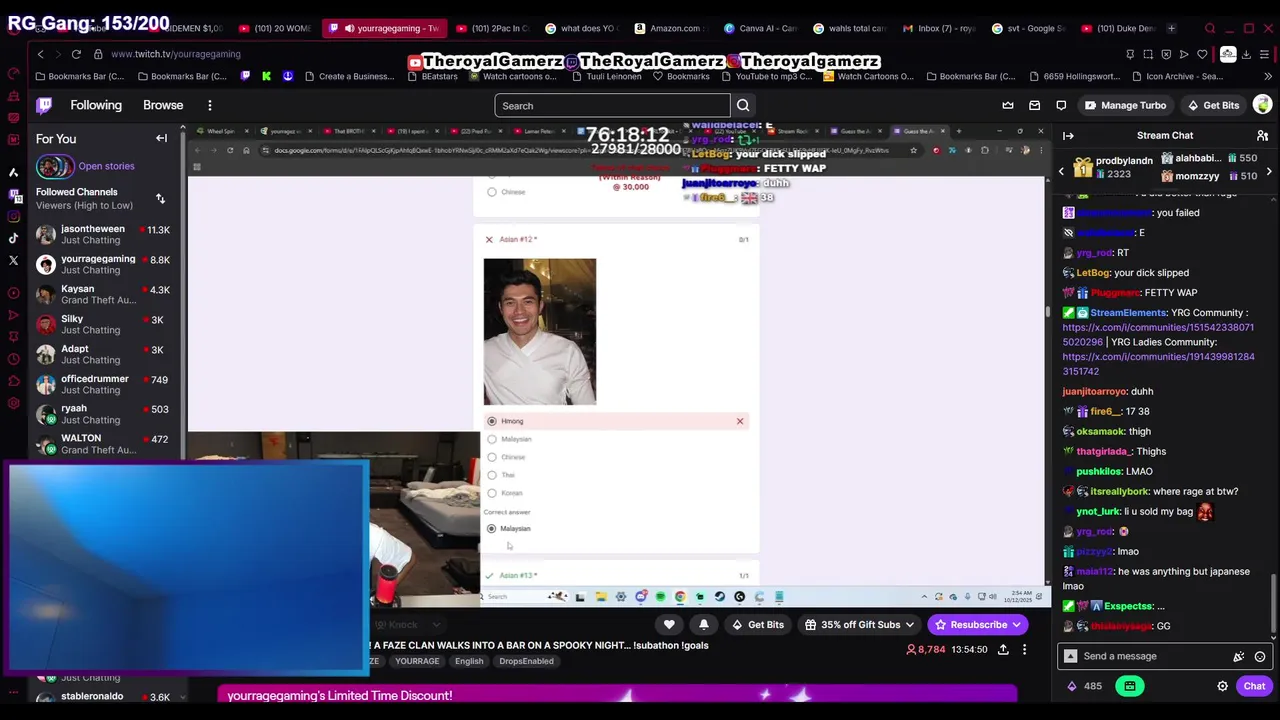Switch to the Gmail Inbox (7) tab
1280x720 pixels.
point(938,28)
